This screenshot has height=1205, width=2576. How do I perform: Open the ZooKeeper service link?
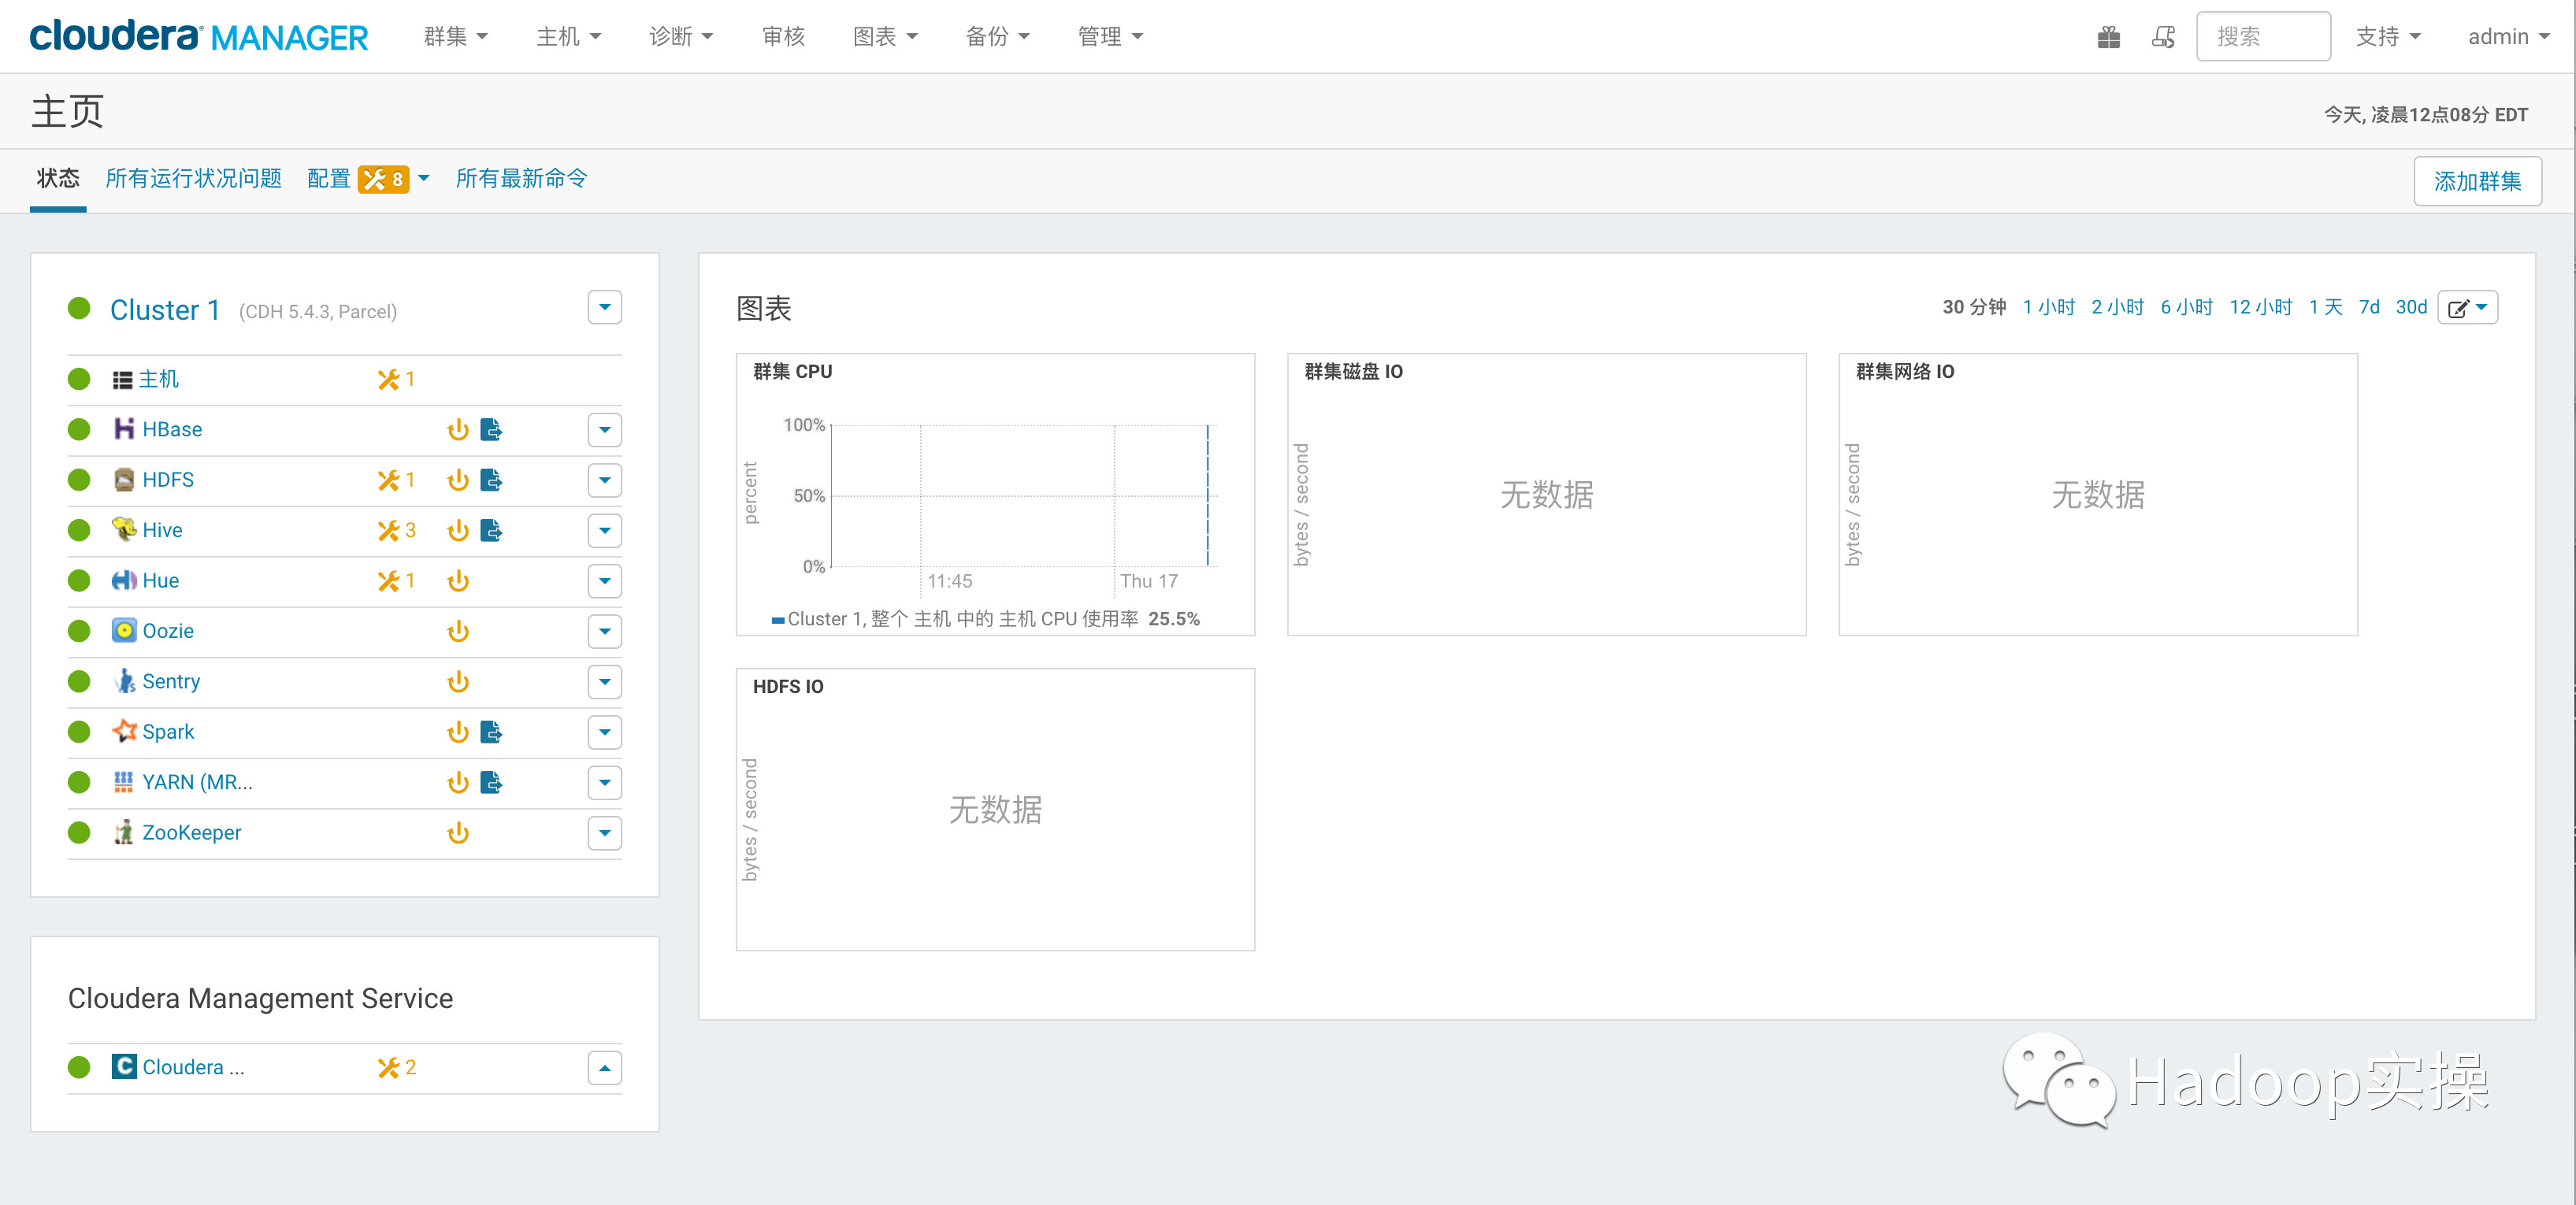tap(192, 833)
